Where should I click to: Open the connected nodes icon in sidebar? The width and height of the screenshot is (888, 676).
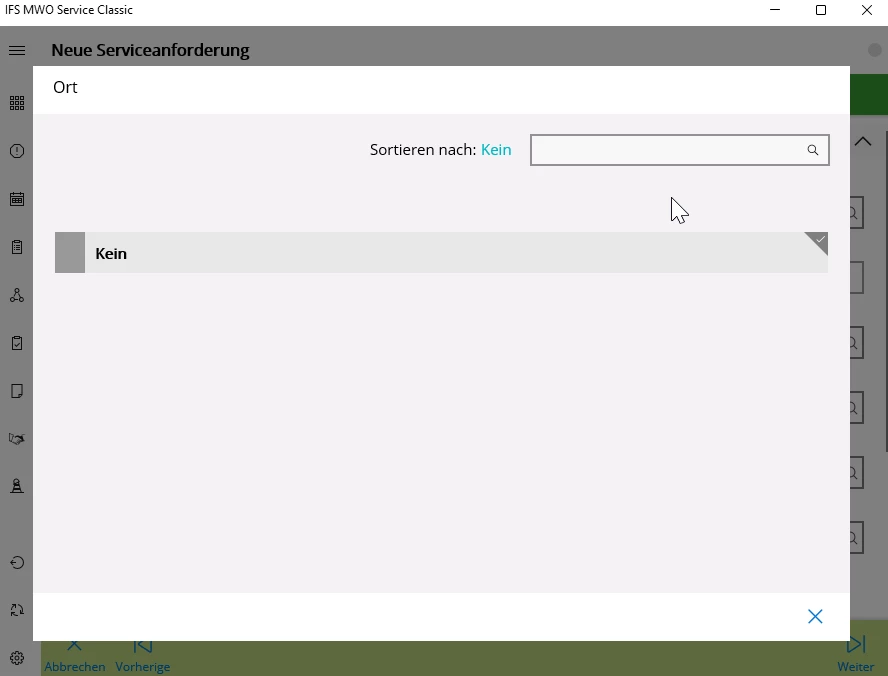point(17,295)
